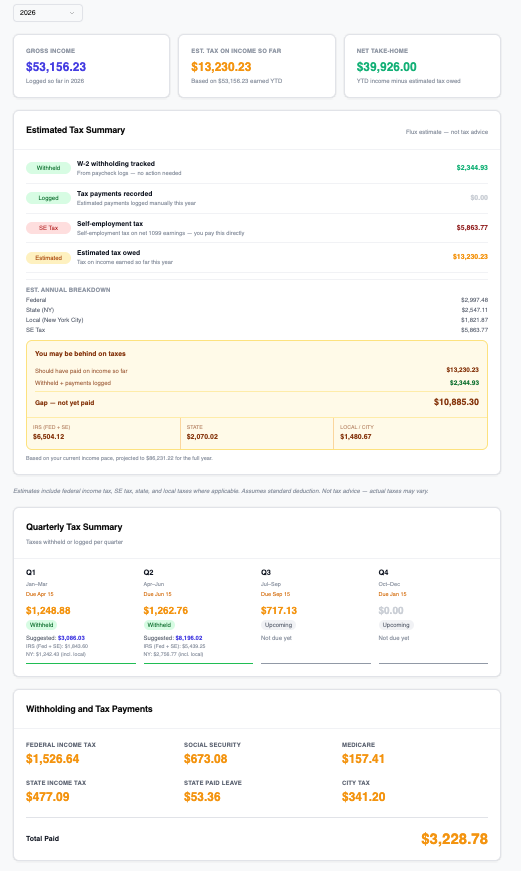Select the Q1 Jan–Mar quarter column

point(81,615)
